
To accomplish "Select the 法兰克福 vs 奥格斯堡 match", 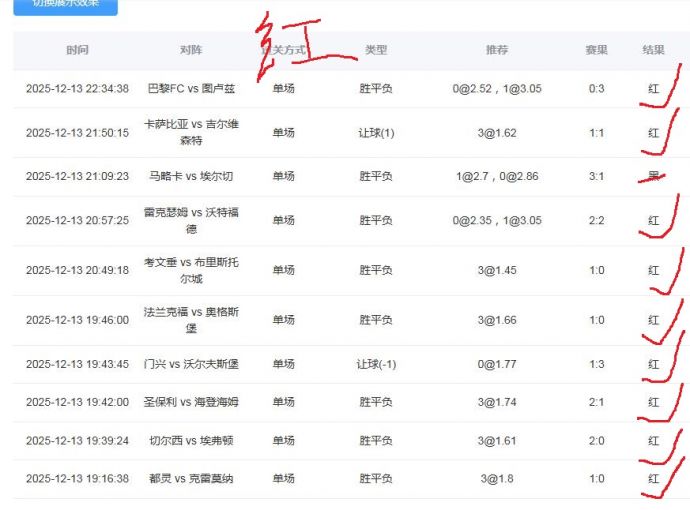I will coord(191,320).
